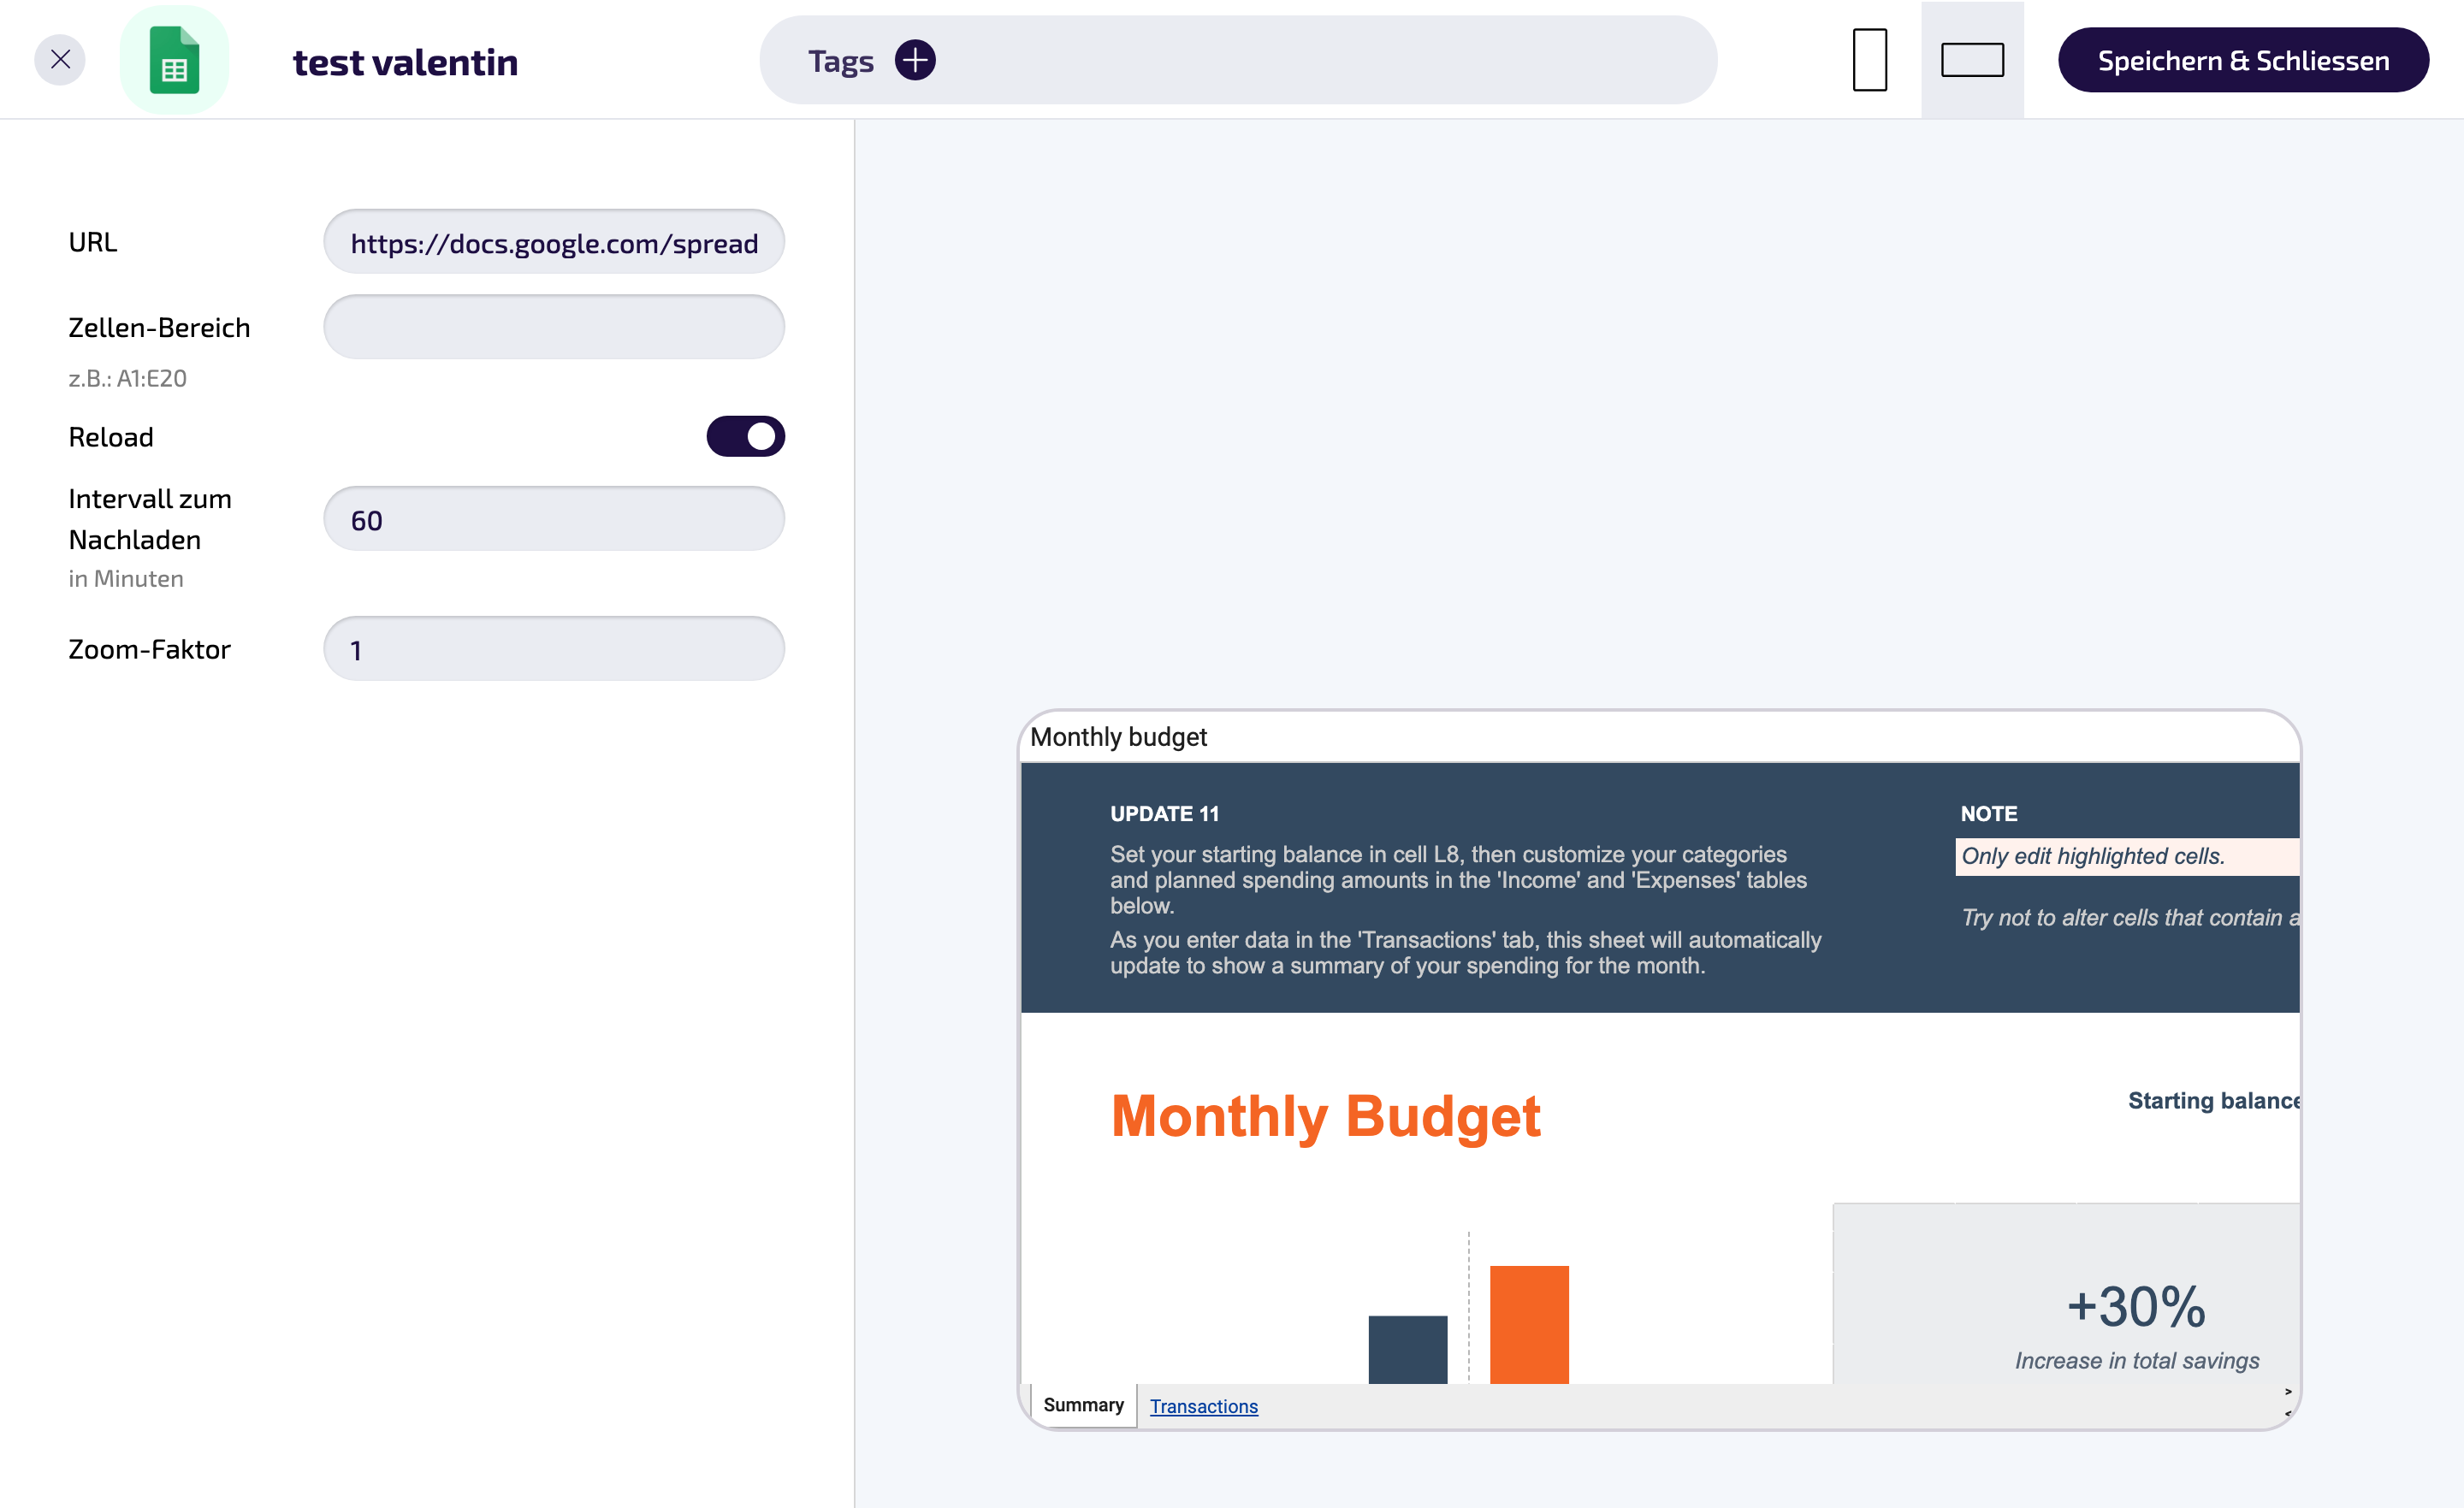2464x1508 pixels.
Task: Add a tag with the plus icon
Action: pos(915,60)
